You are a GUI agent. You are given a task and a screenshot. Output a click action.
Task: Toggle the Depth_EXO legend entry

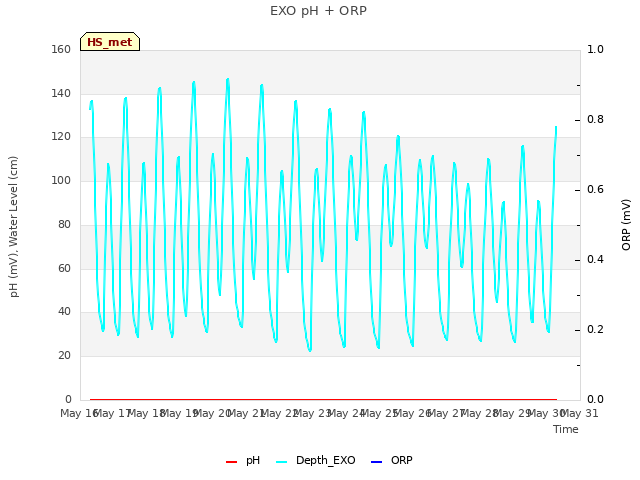point(316,460)
